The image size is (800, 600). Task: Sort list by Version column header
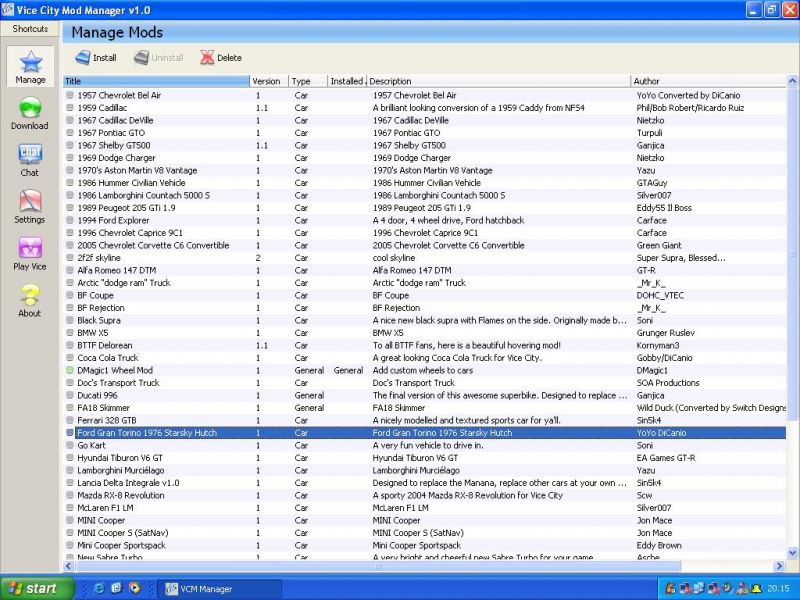pos(269,81)
